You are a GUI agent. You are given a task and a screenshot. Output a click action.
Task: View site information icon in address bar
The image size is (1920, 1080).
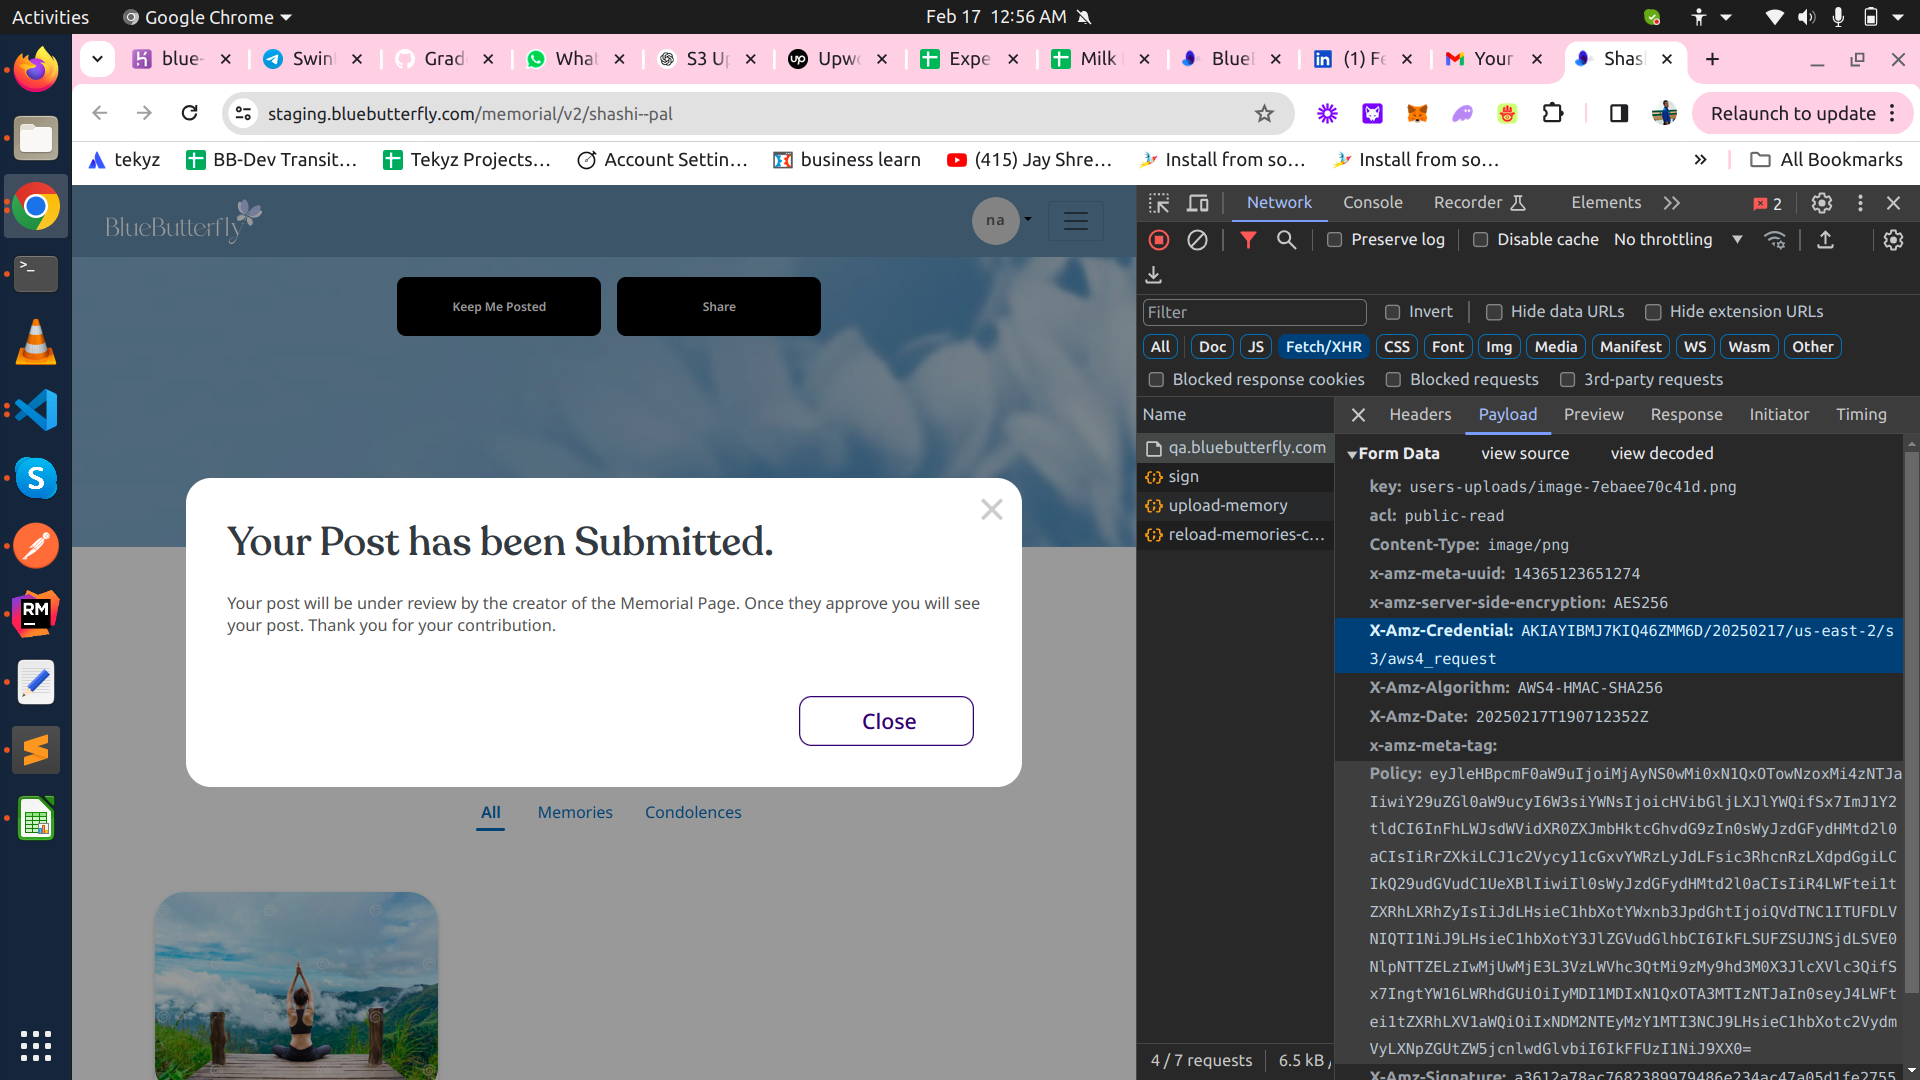[243, 114]
